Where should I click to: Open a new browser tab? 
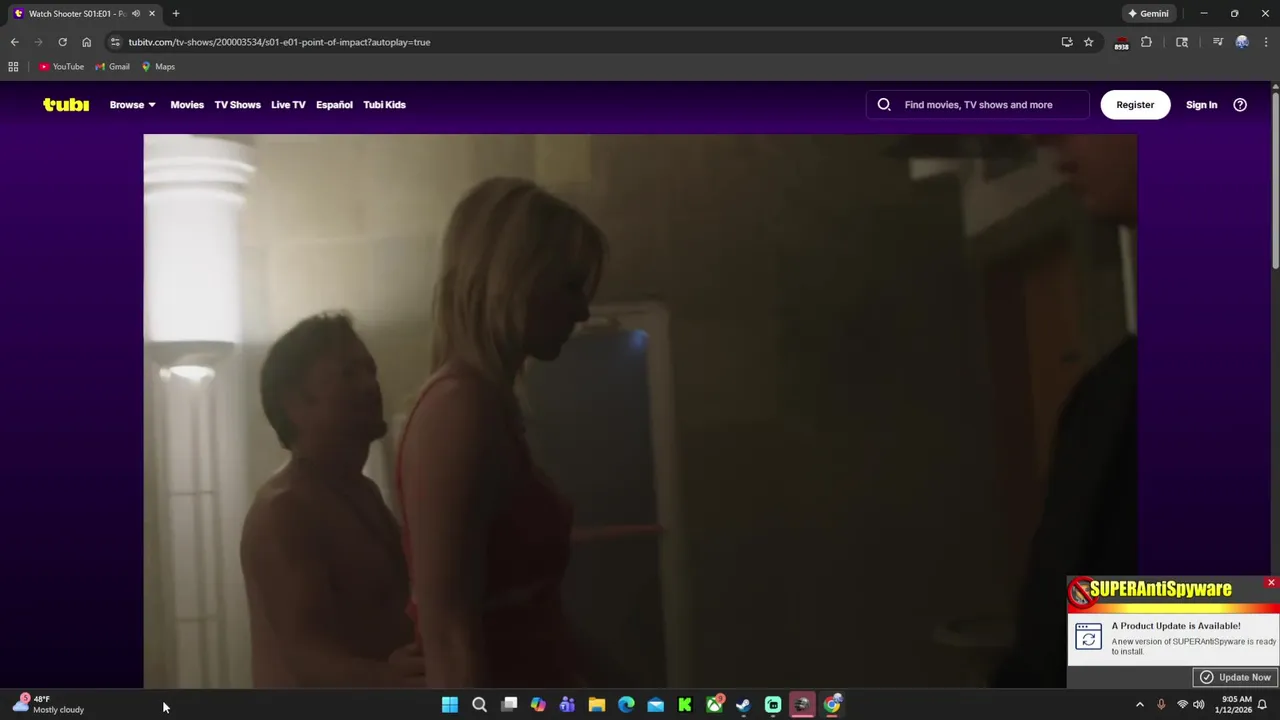(176, 13)
